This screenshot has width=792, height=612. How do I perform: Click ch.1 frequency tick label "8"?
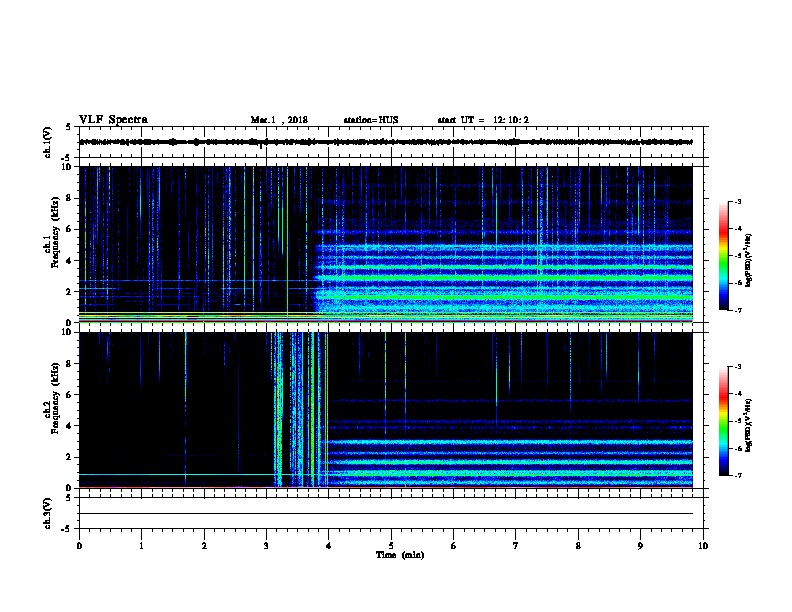70,198
